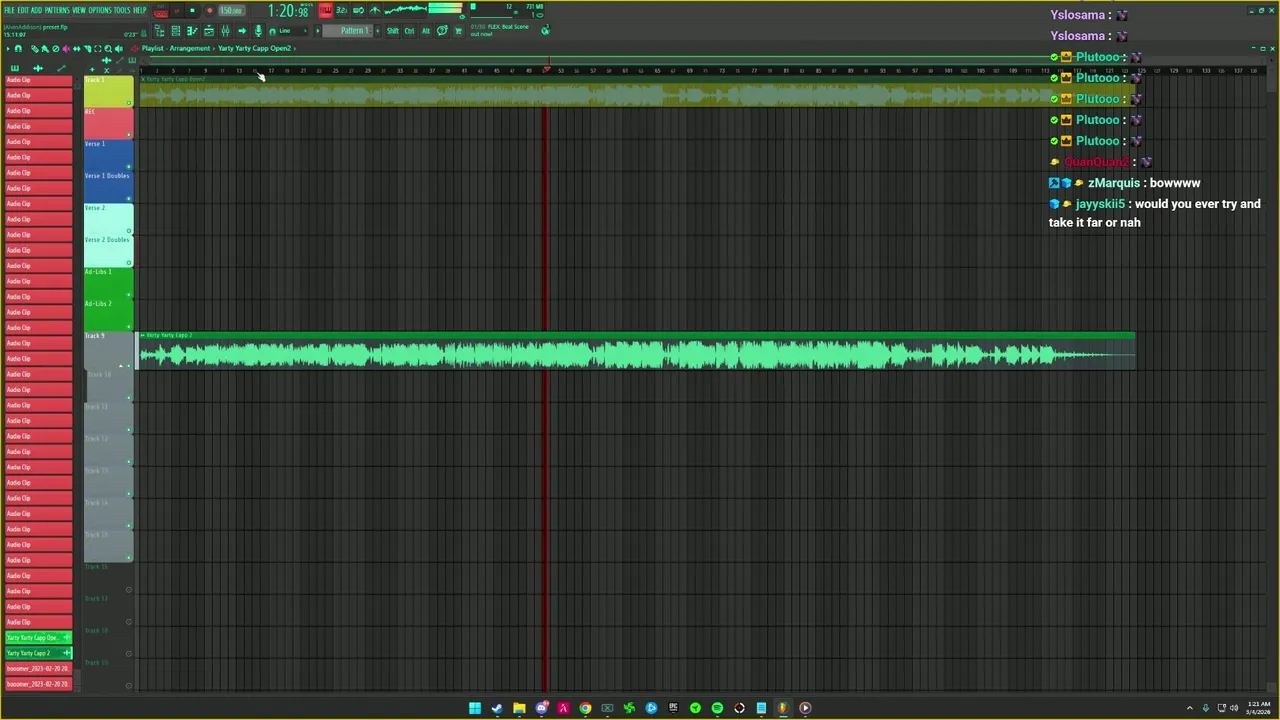
Task: Open the Line snap dropdown
Action: [x=293, y=31]
